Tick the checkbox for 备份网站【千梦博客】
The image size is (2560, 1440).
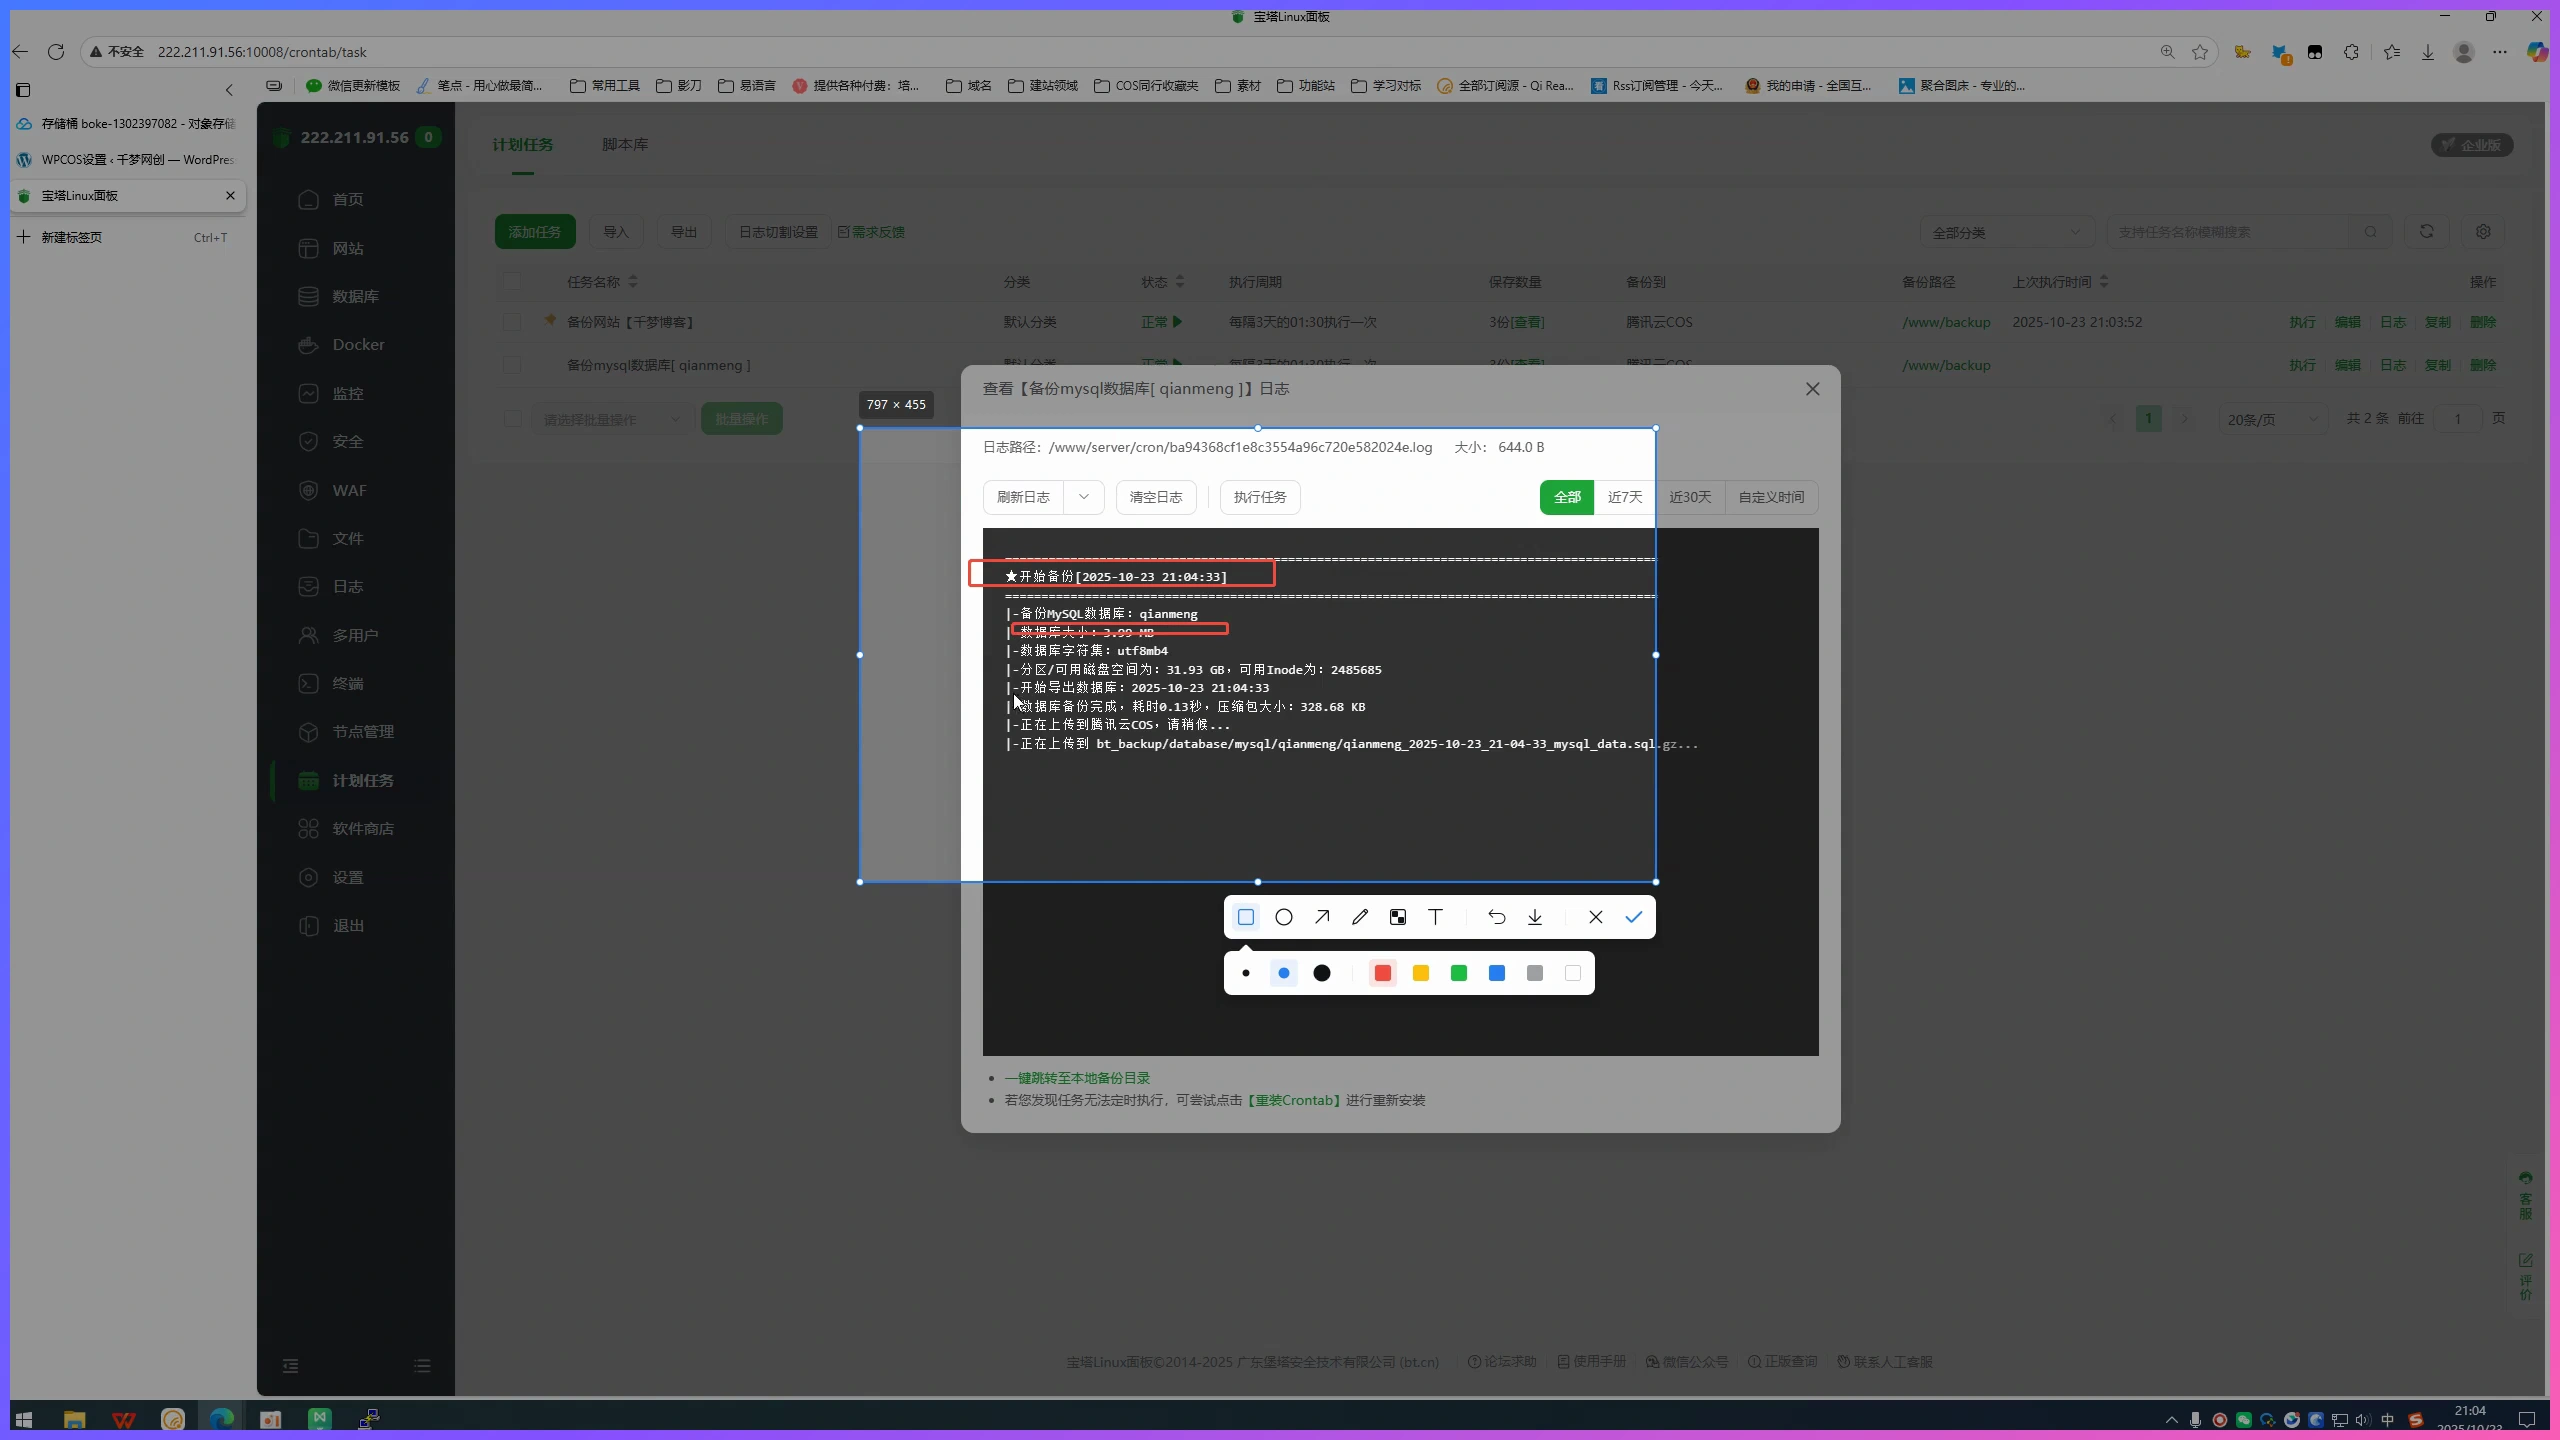click(x=512, y=322)
